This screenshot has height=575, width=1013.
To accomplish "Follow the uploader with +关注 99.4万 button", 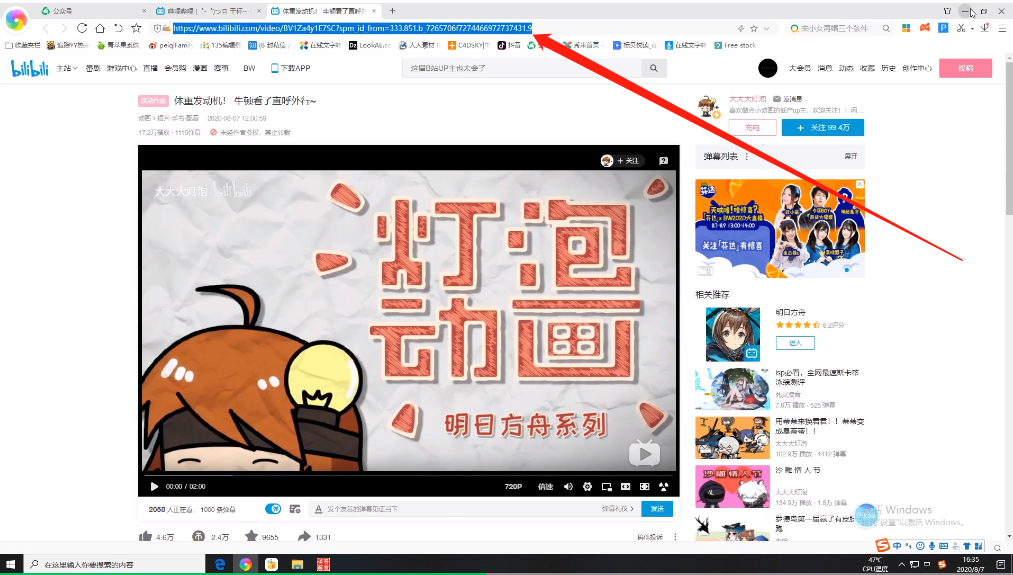I will (x=822, y=128).
